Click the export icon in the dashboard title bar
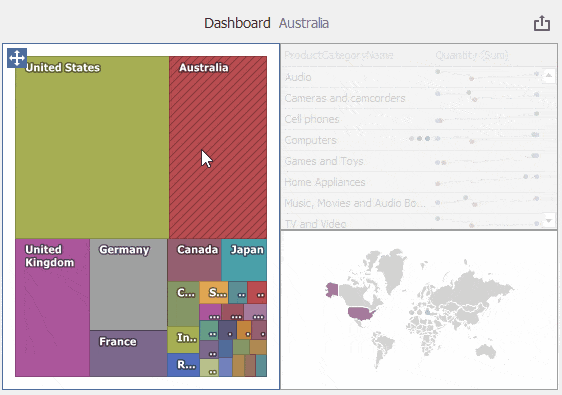562x395 pixels. [542, 23]
